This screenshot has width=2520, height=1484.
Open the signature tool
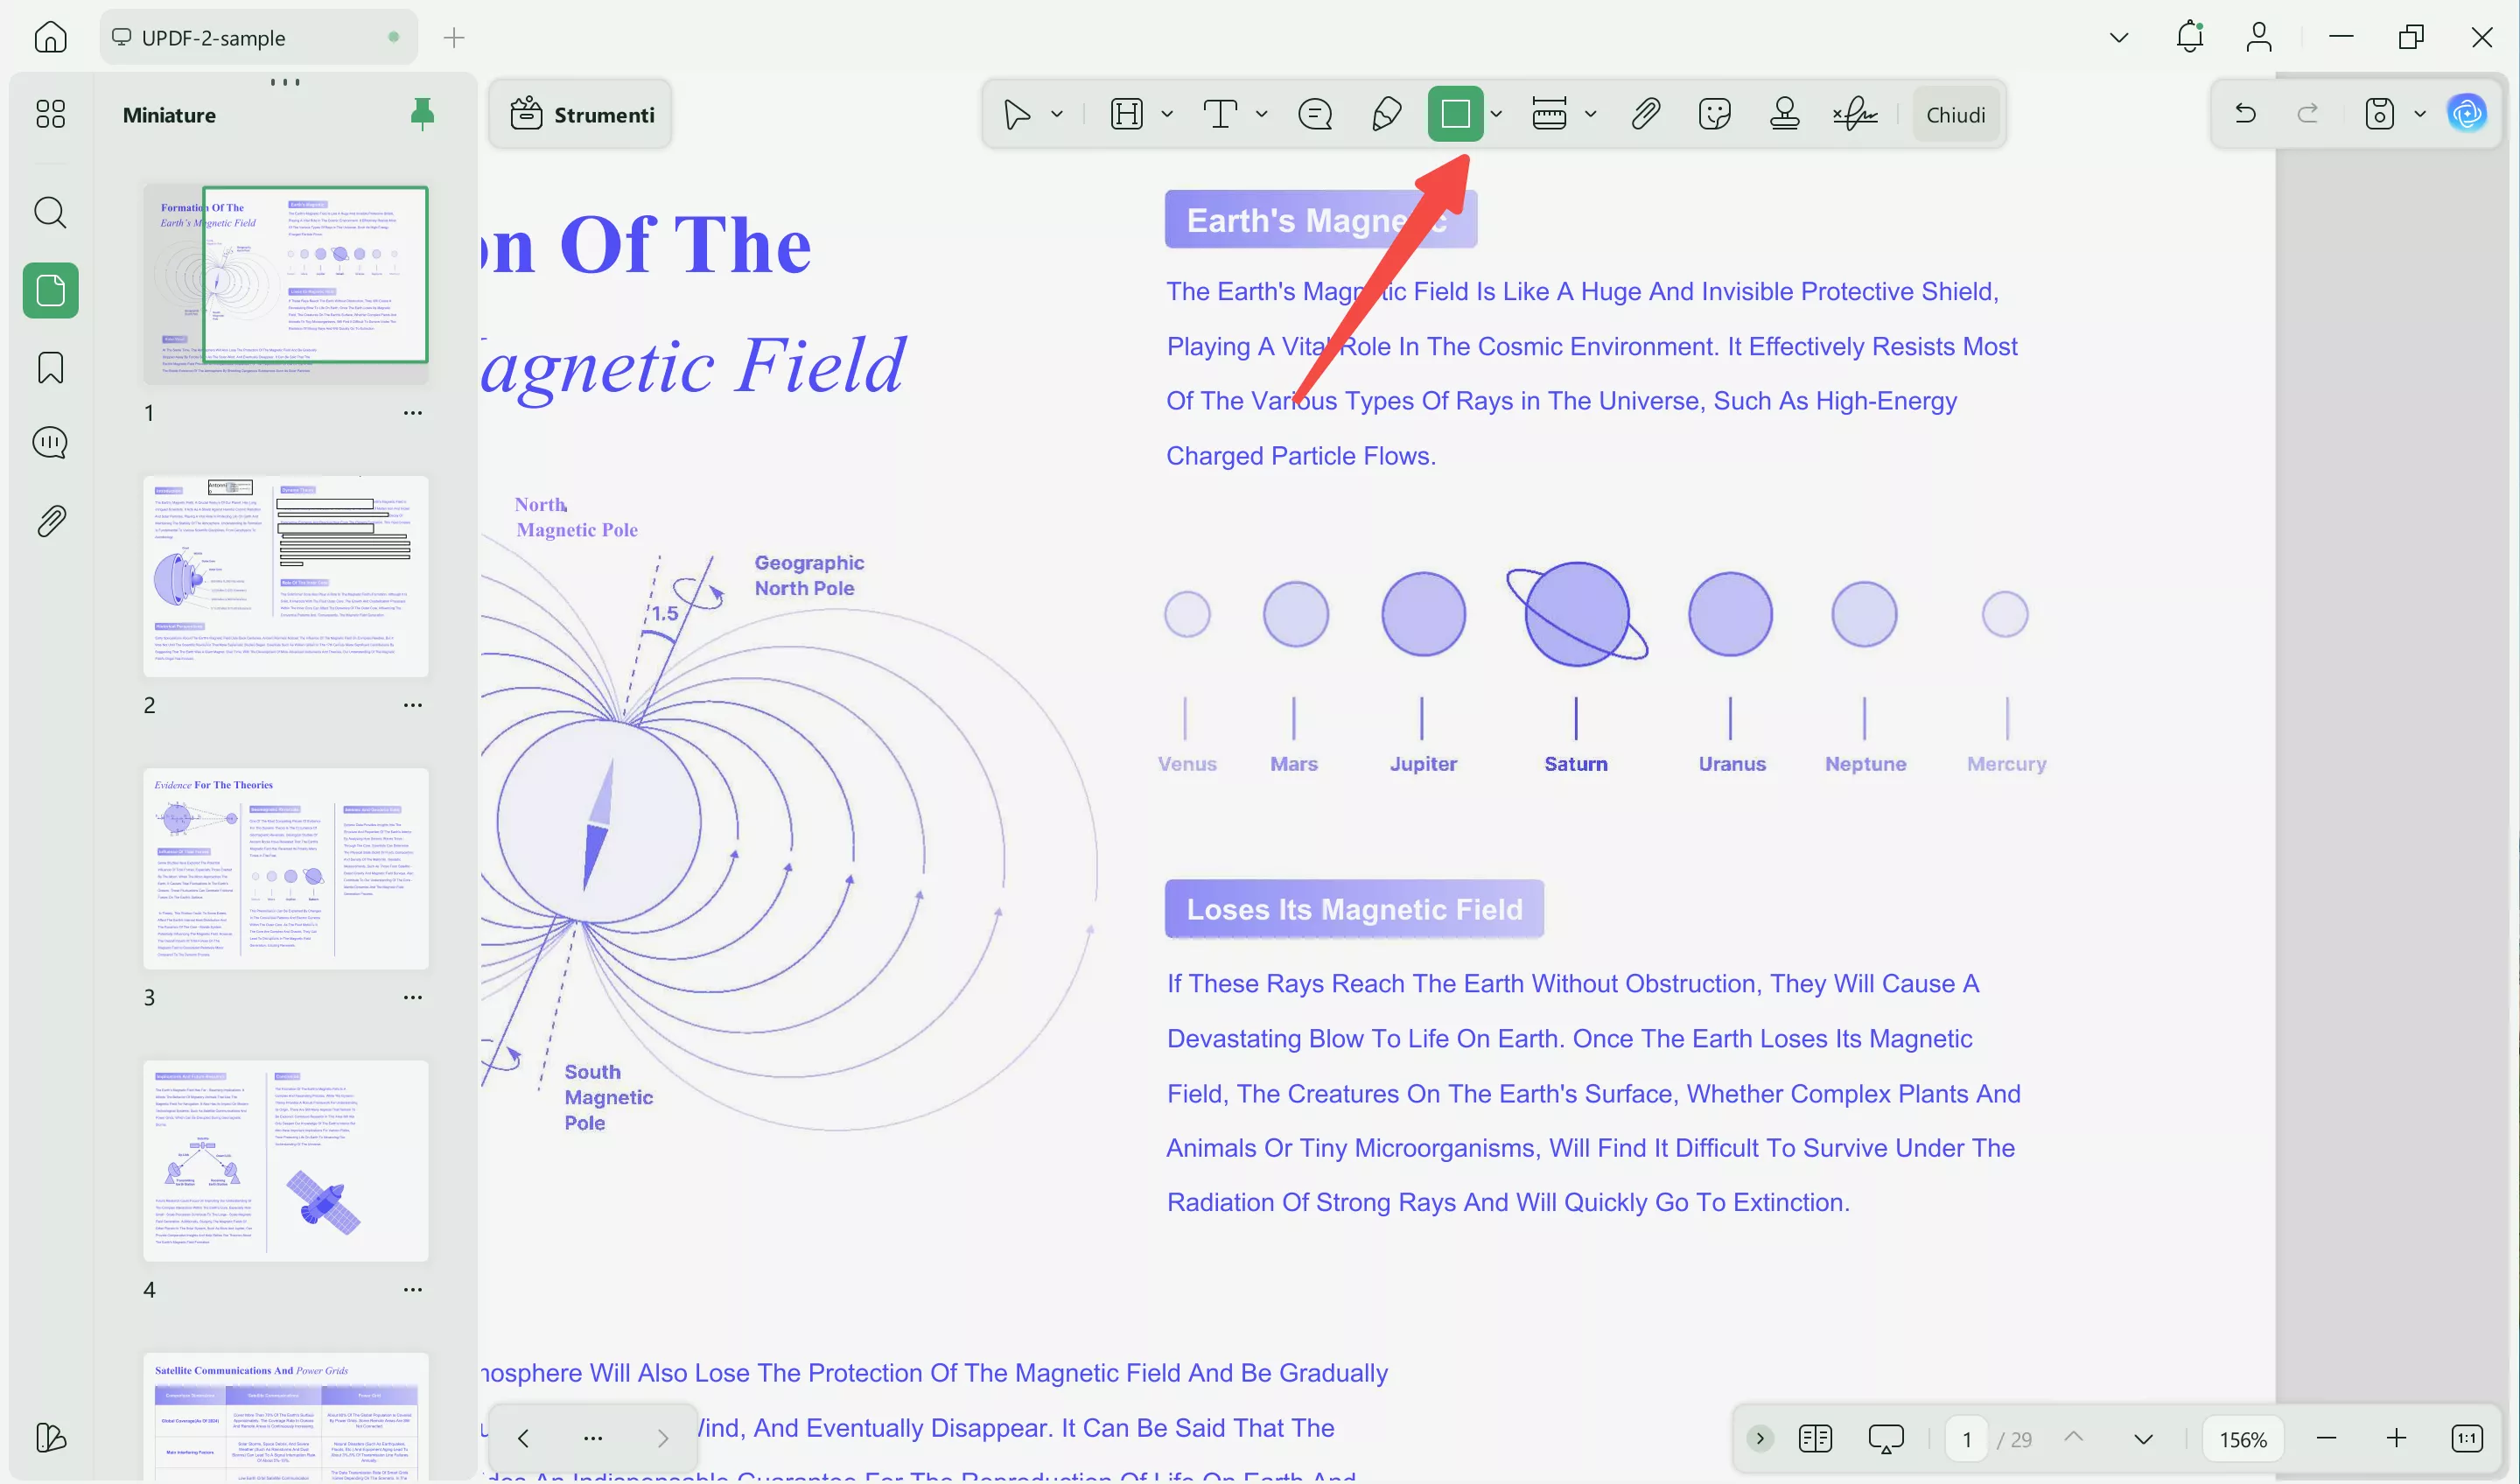click(1855, 114)
